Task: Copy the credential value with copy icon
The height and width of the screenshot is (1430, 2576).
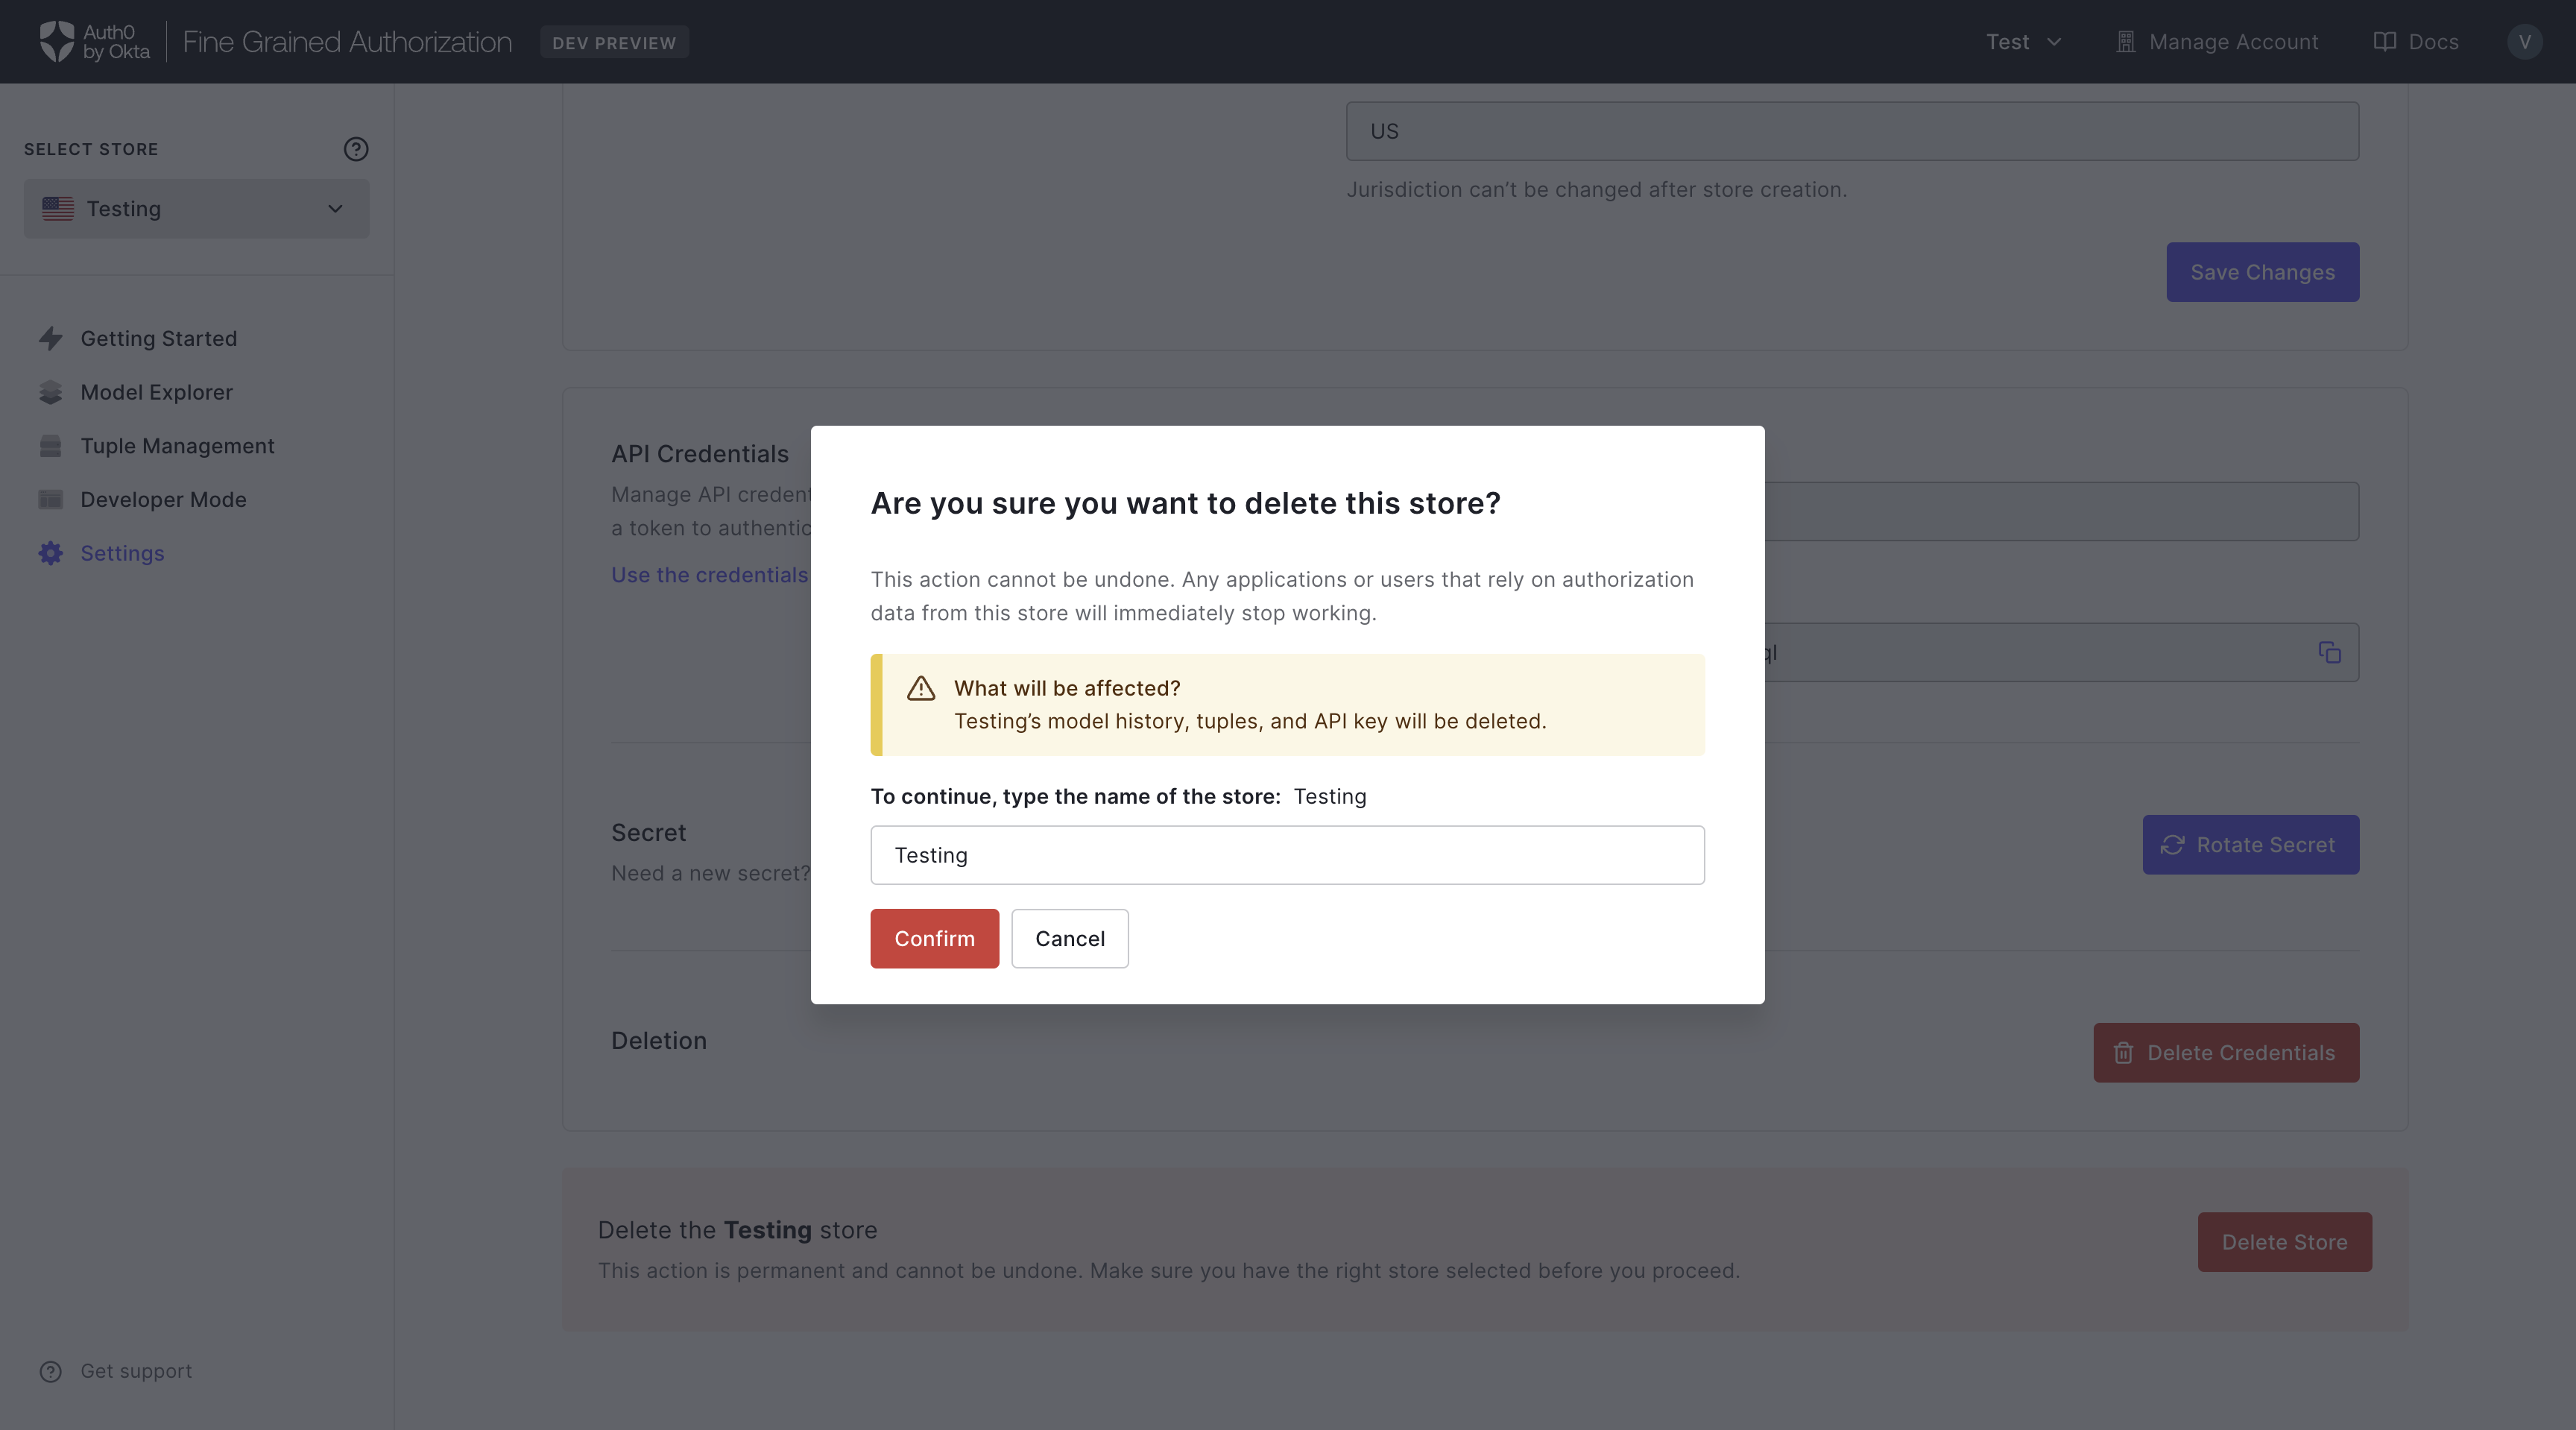Action: pos(2330,652)
